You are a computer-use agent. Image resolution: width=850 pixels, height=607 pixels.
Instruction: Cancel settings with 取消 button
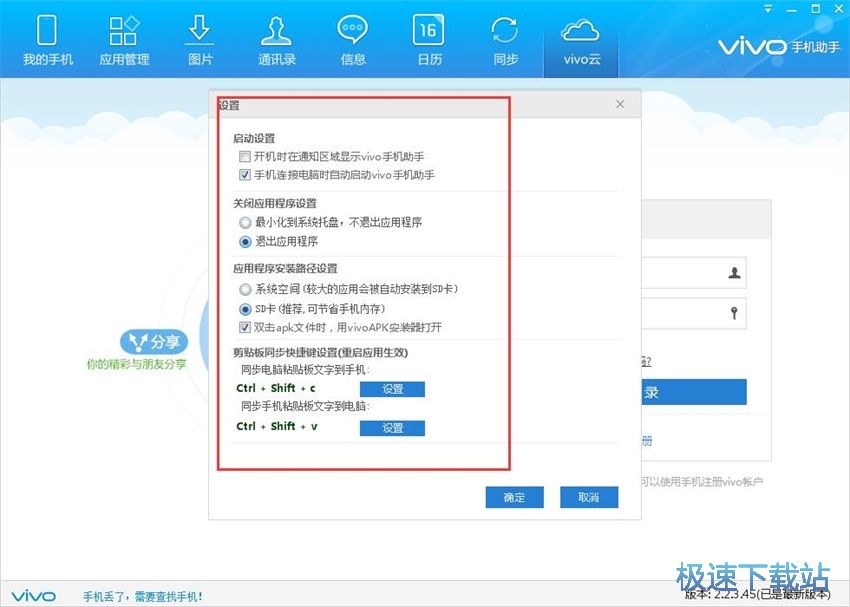point(589,497)
